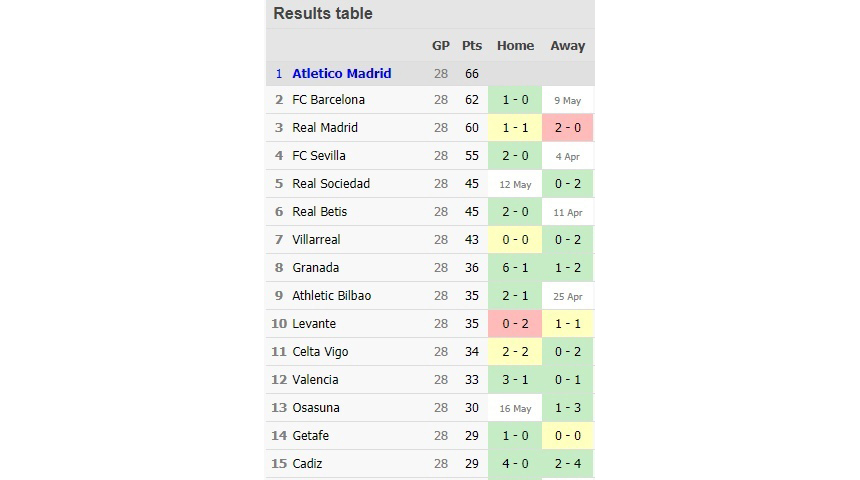Viewport: 860px width, 480px height.
Task: Open the Cadiz away 2 - 4 score
Action: click(568, 464)
